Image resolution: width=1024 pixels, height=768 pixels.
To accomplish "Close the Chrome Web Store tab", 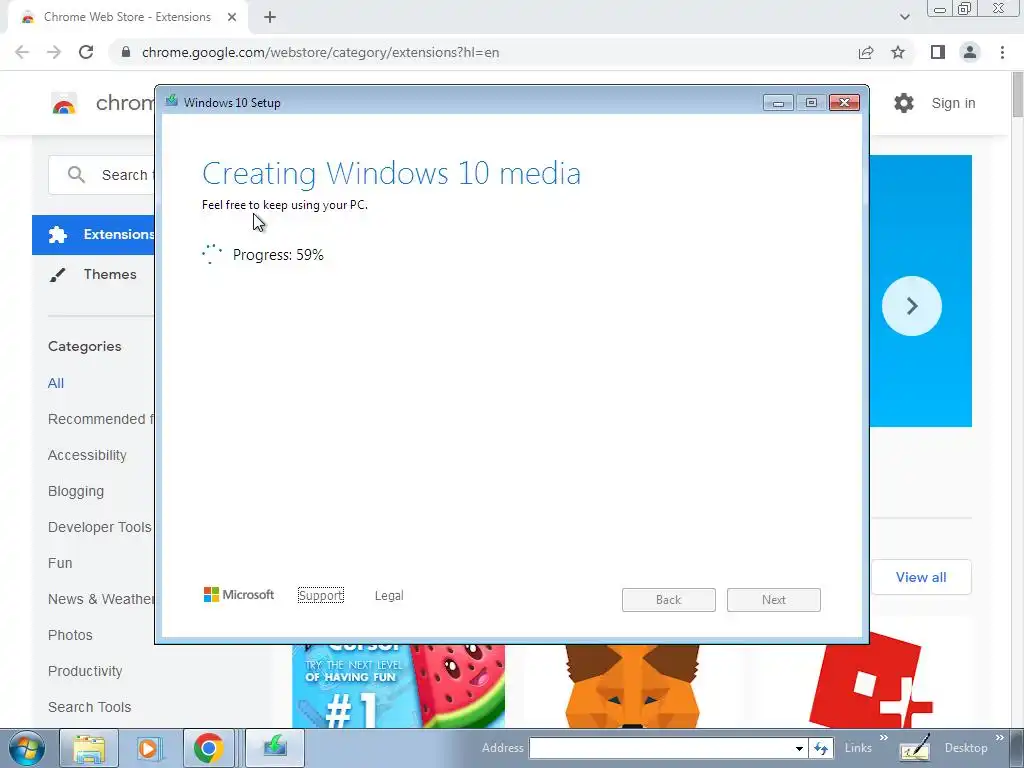I will [232, 17].
